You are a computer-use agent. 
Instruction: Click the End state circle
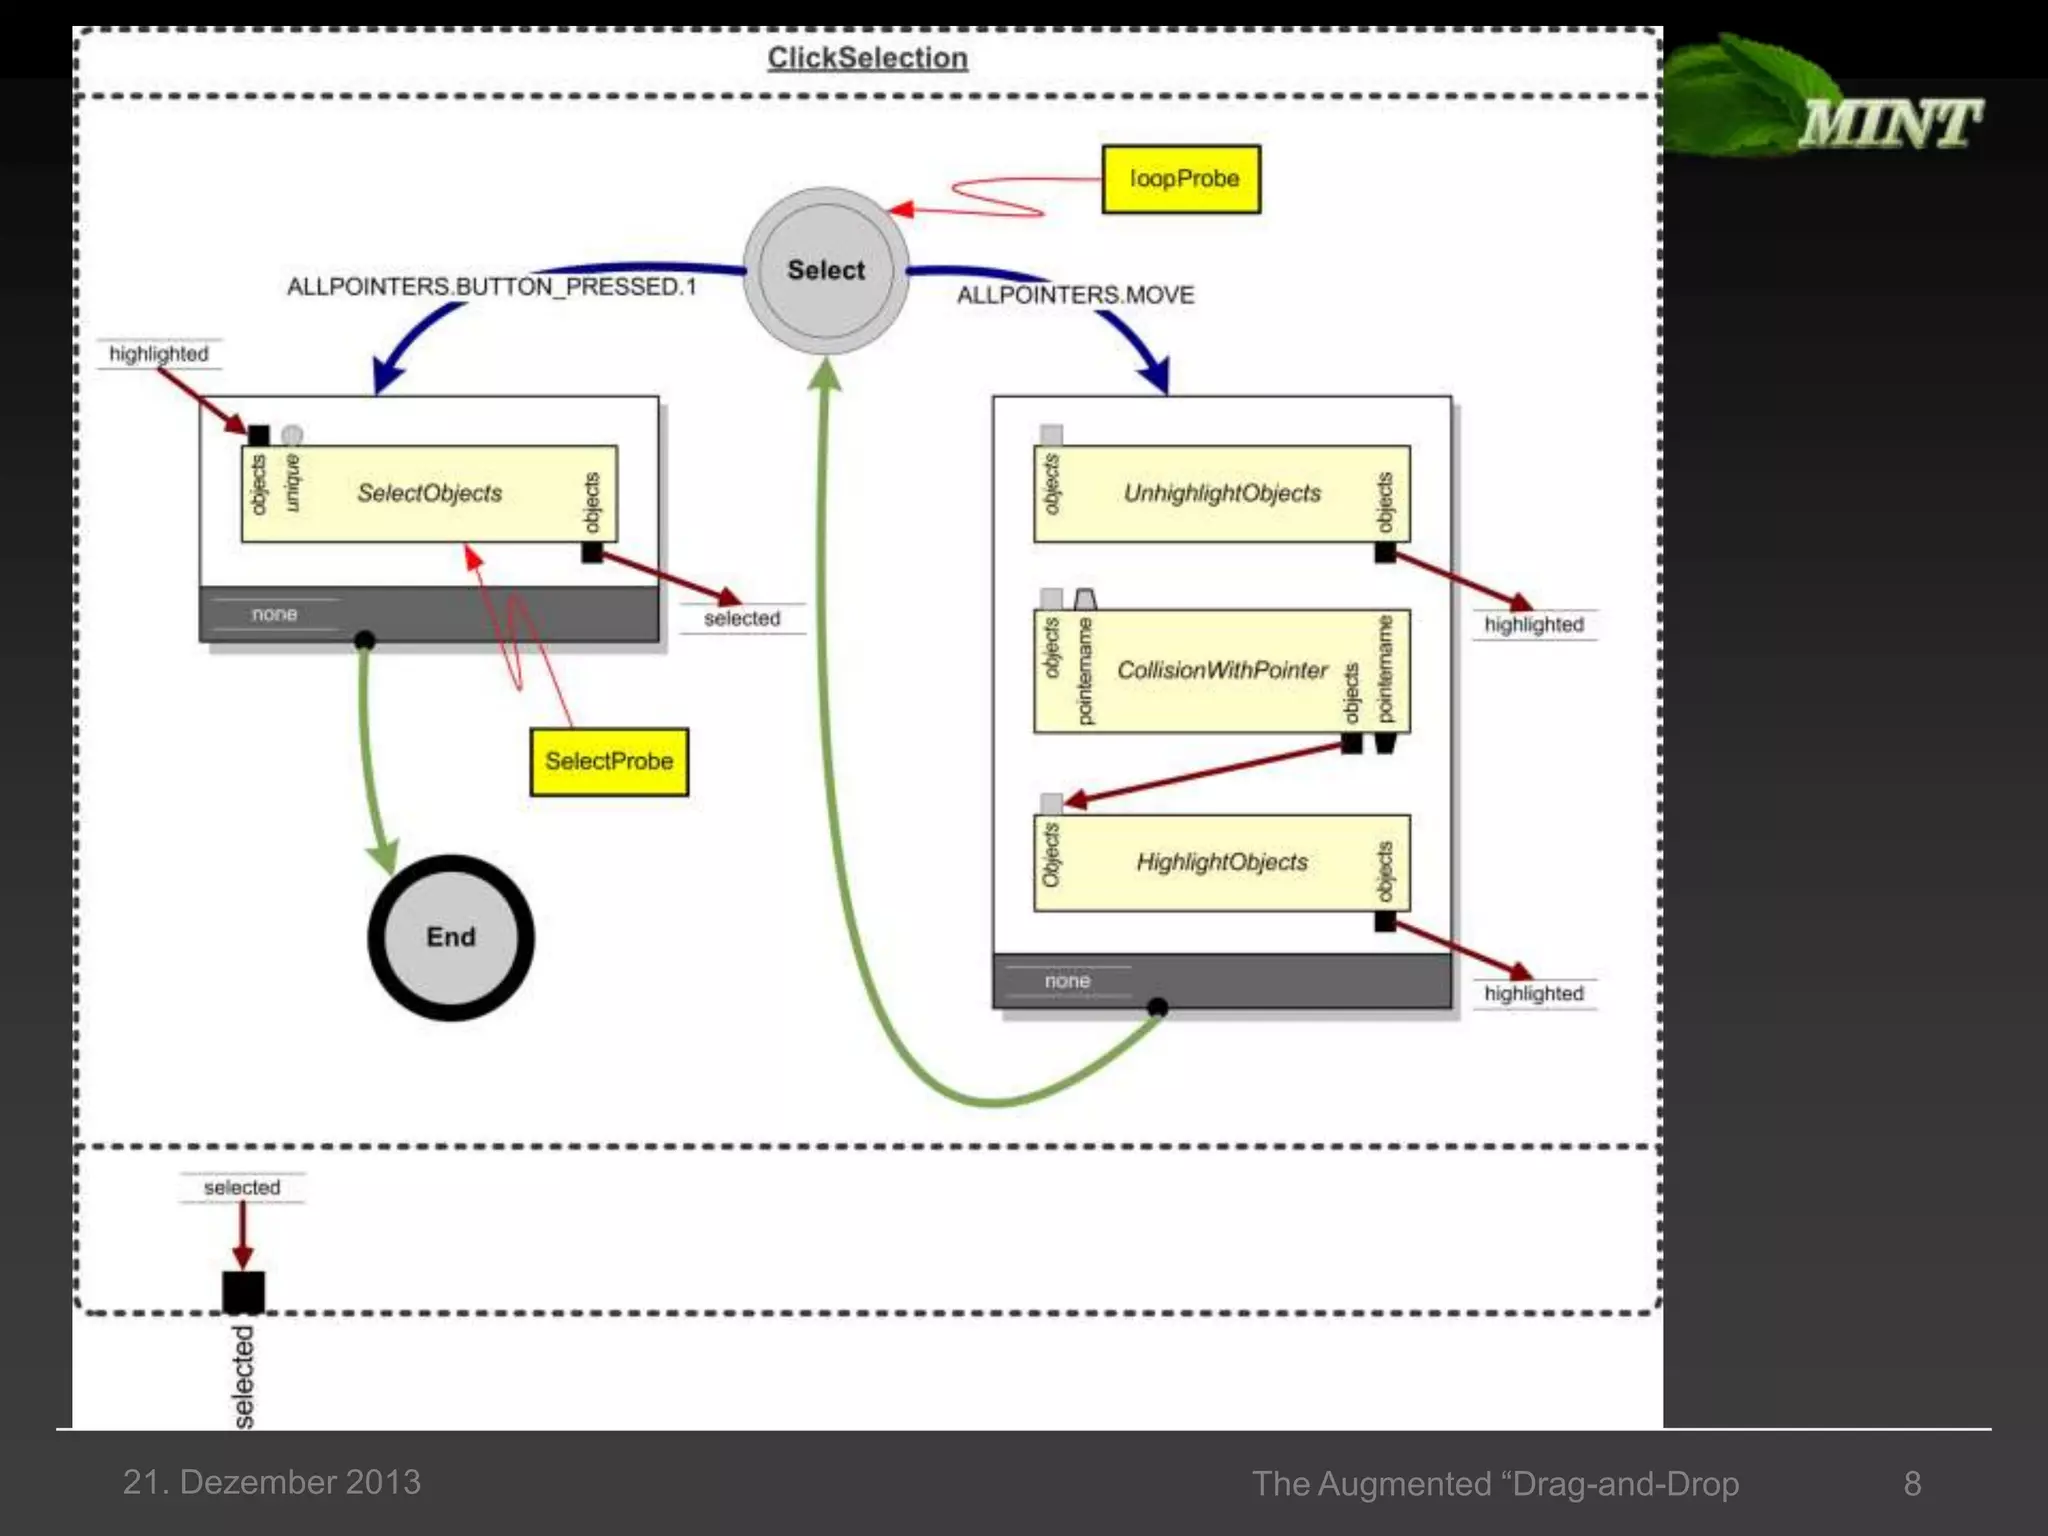click(x=451, y=937)
